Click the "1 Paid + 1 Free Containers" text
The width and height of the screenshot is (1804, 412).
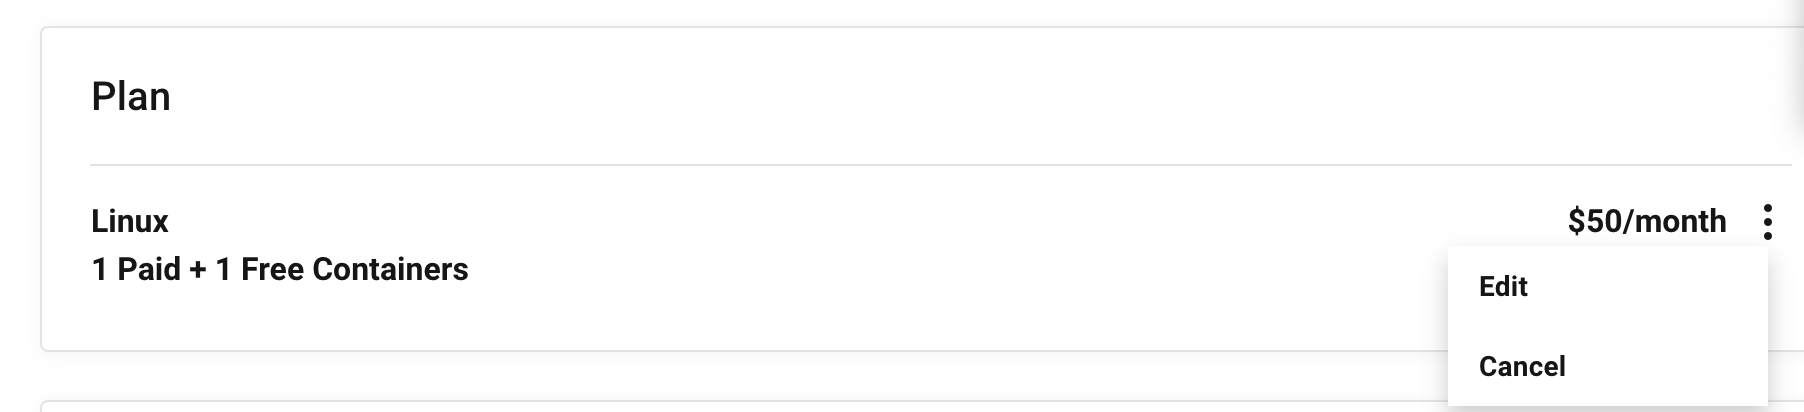(280, 269)
